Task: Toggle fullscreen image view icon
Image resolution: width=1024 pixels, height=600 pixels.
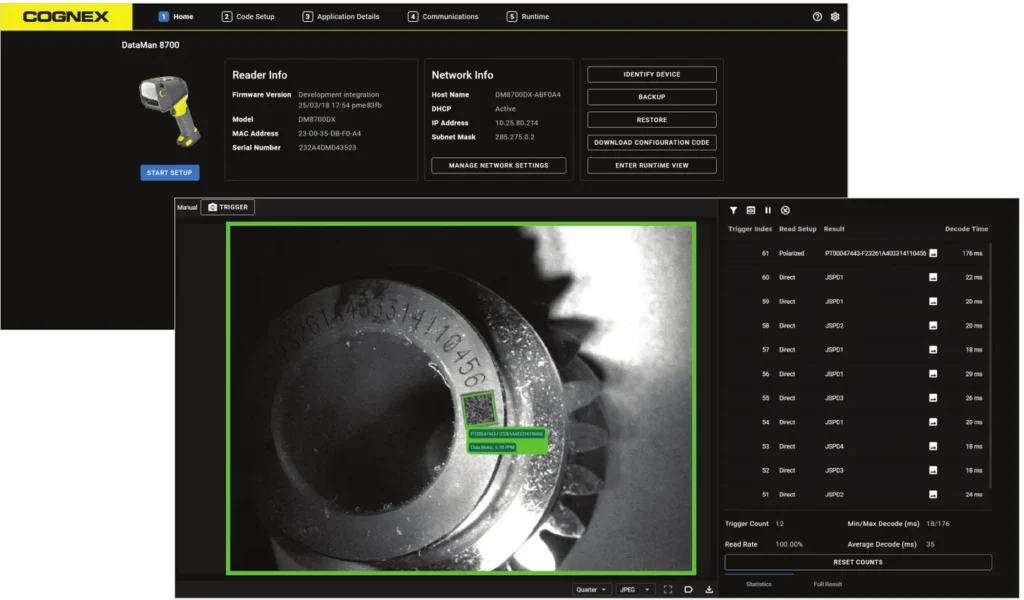Action: [667, 590]
